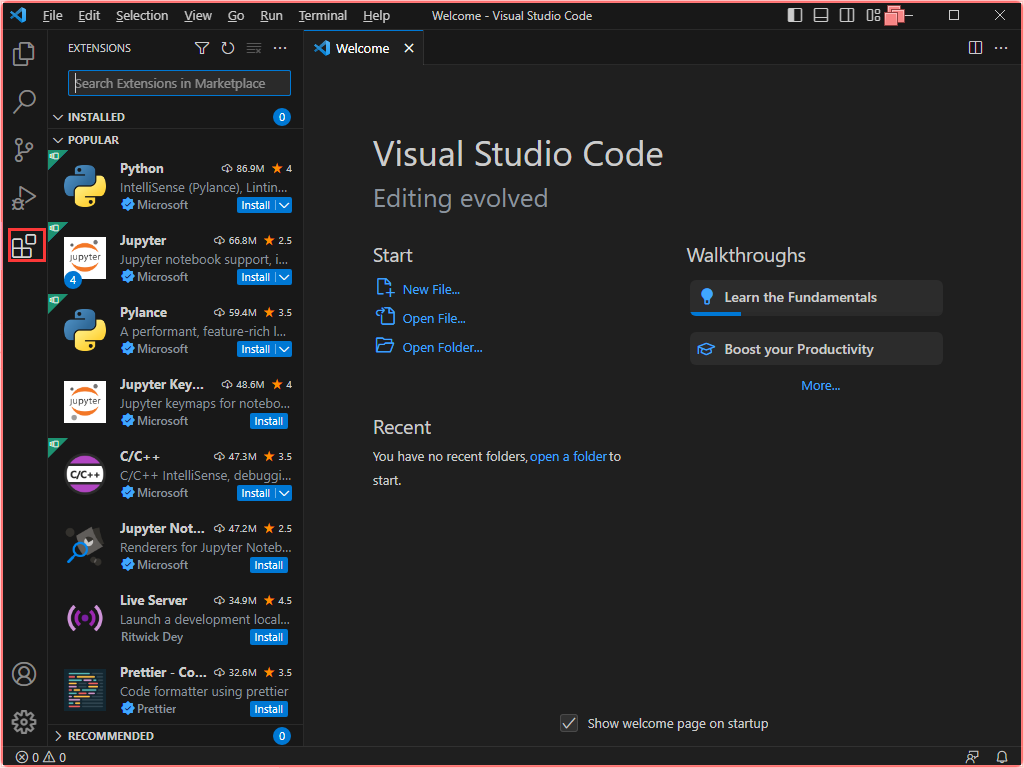Open the Run menu
Image resolution: width=1024 pixels, height=768 pixels.
coord(271,15)
